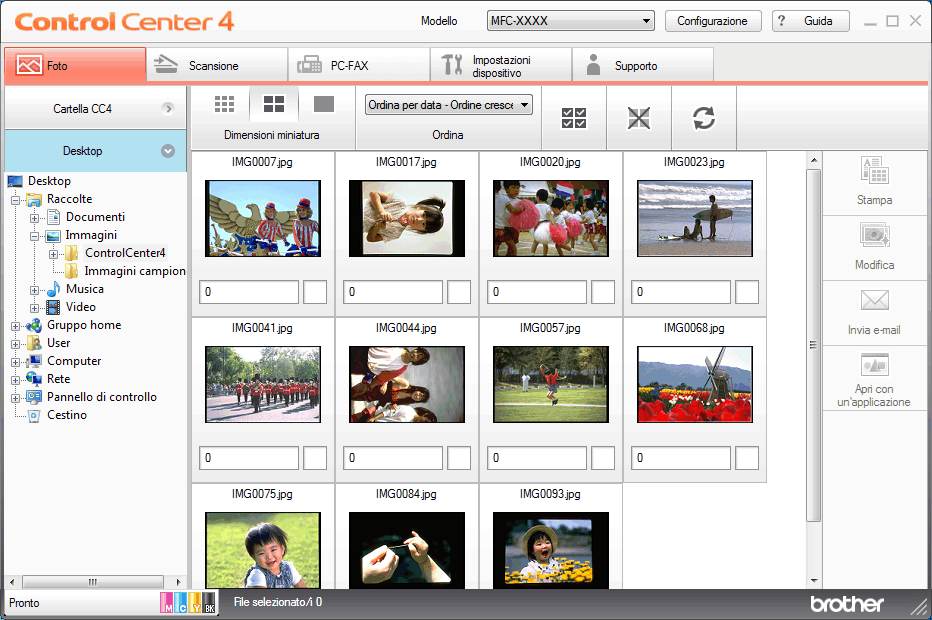Select Rete network item
932x620 pixels.
point(58,379)
